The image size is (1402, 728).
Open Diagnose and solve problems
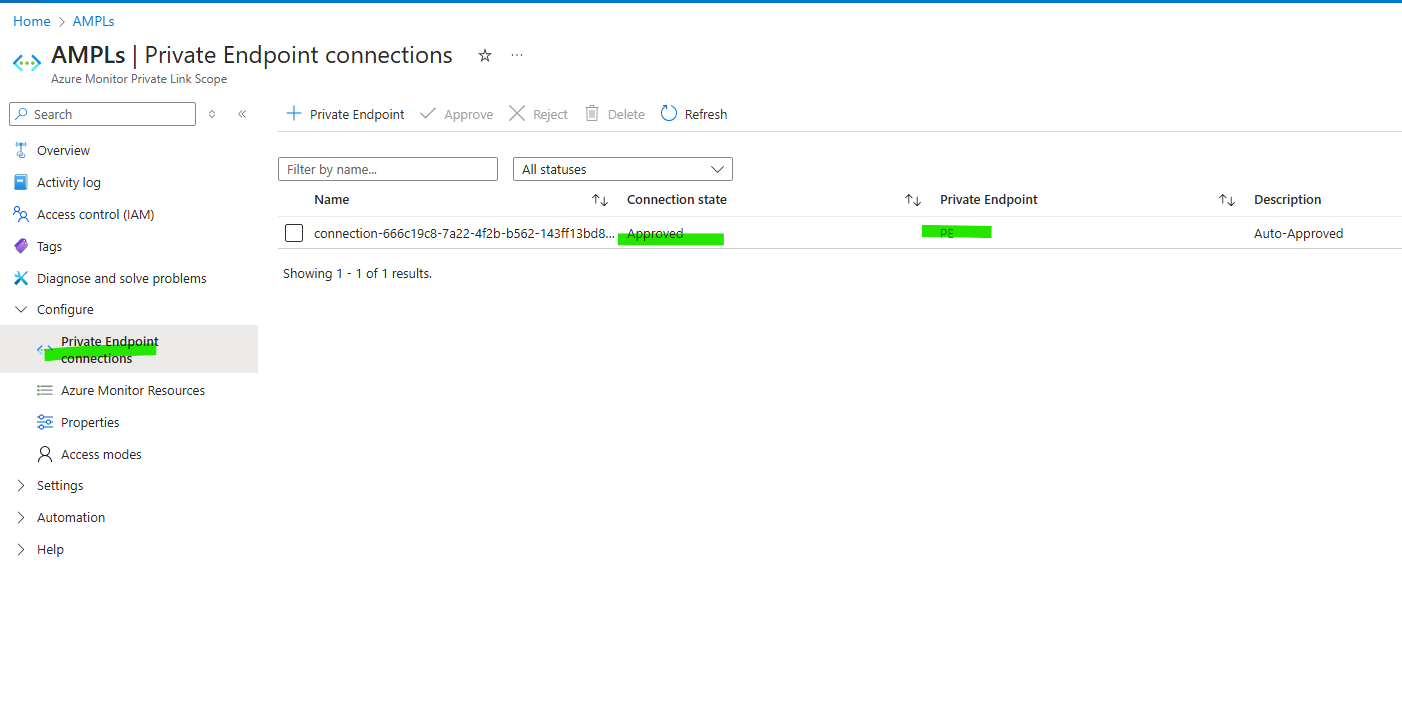[x=121, y=278]
